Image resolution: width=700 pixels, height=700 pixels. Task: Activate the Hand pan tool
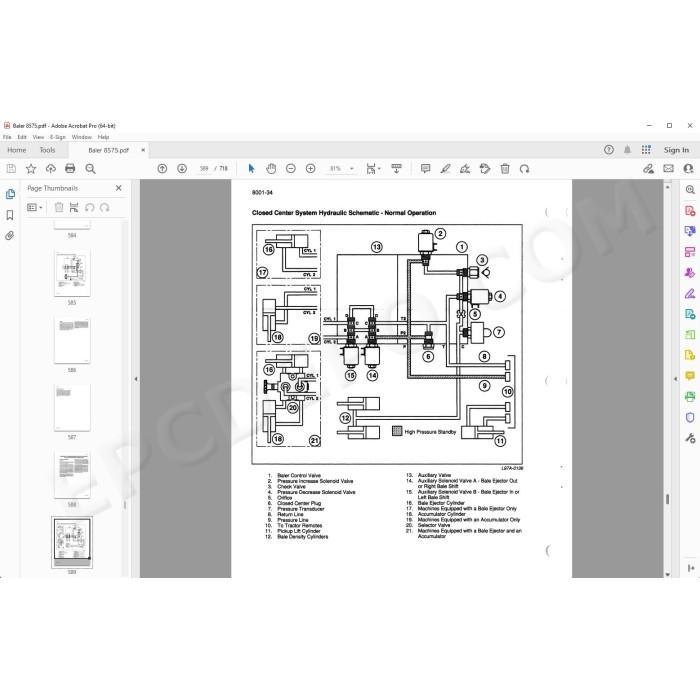coord(271,169)
